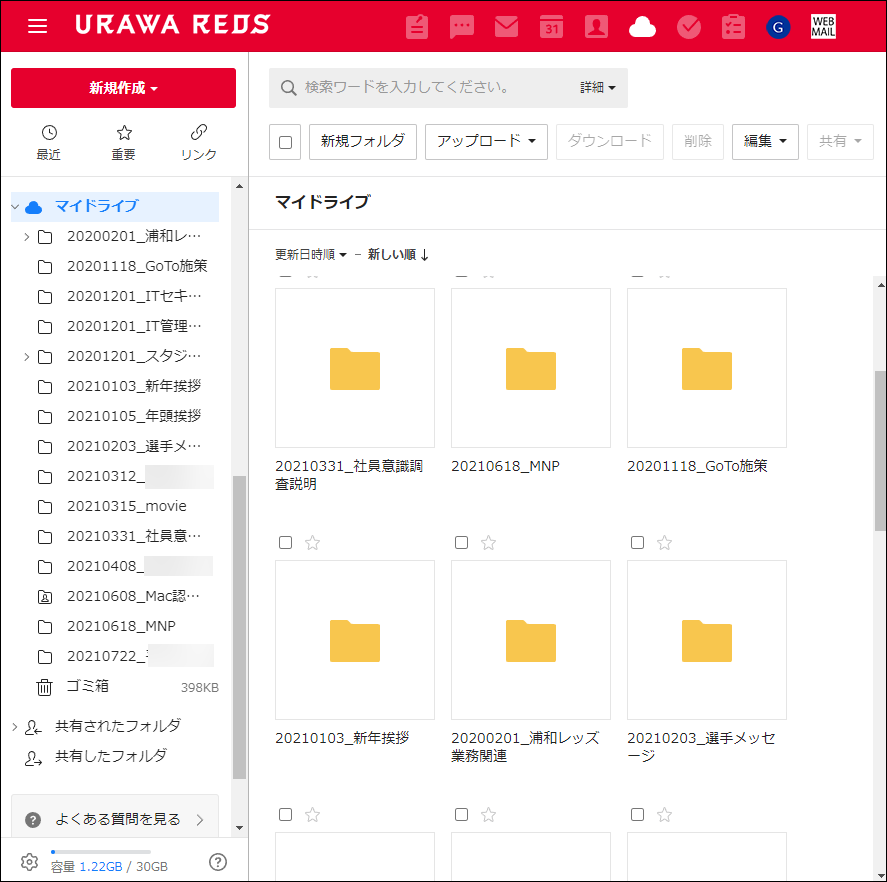Image resolution: width=887 pixels, height=882 pixels.
Task: Open the calendar icon in header
Action: (552, 27)
